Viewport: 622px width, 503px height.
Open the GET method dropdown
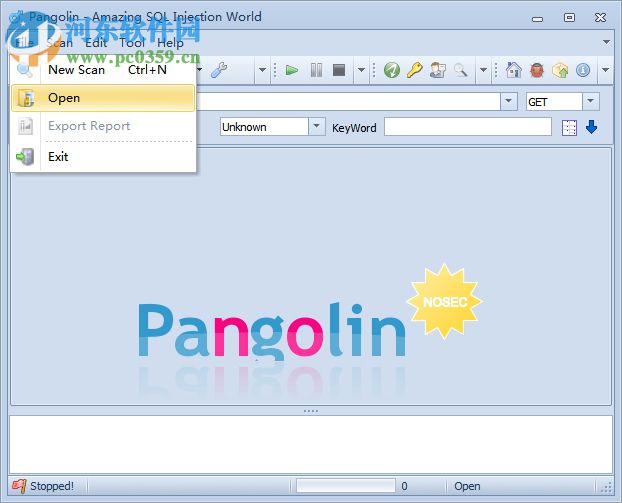click(590, 101)
